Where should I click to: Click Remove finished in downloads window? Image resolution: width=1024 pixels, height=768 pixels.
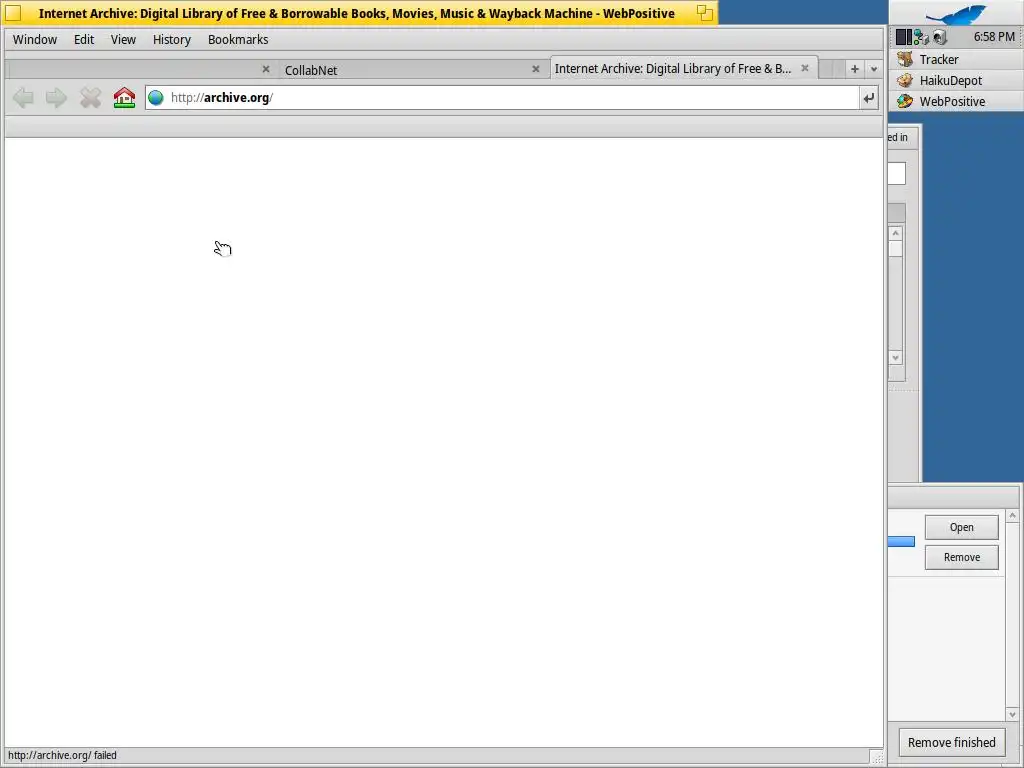[952, 743]
